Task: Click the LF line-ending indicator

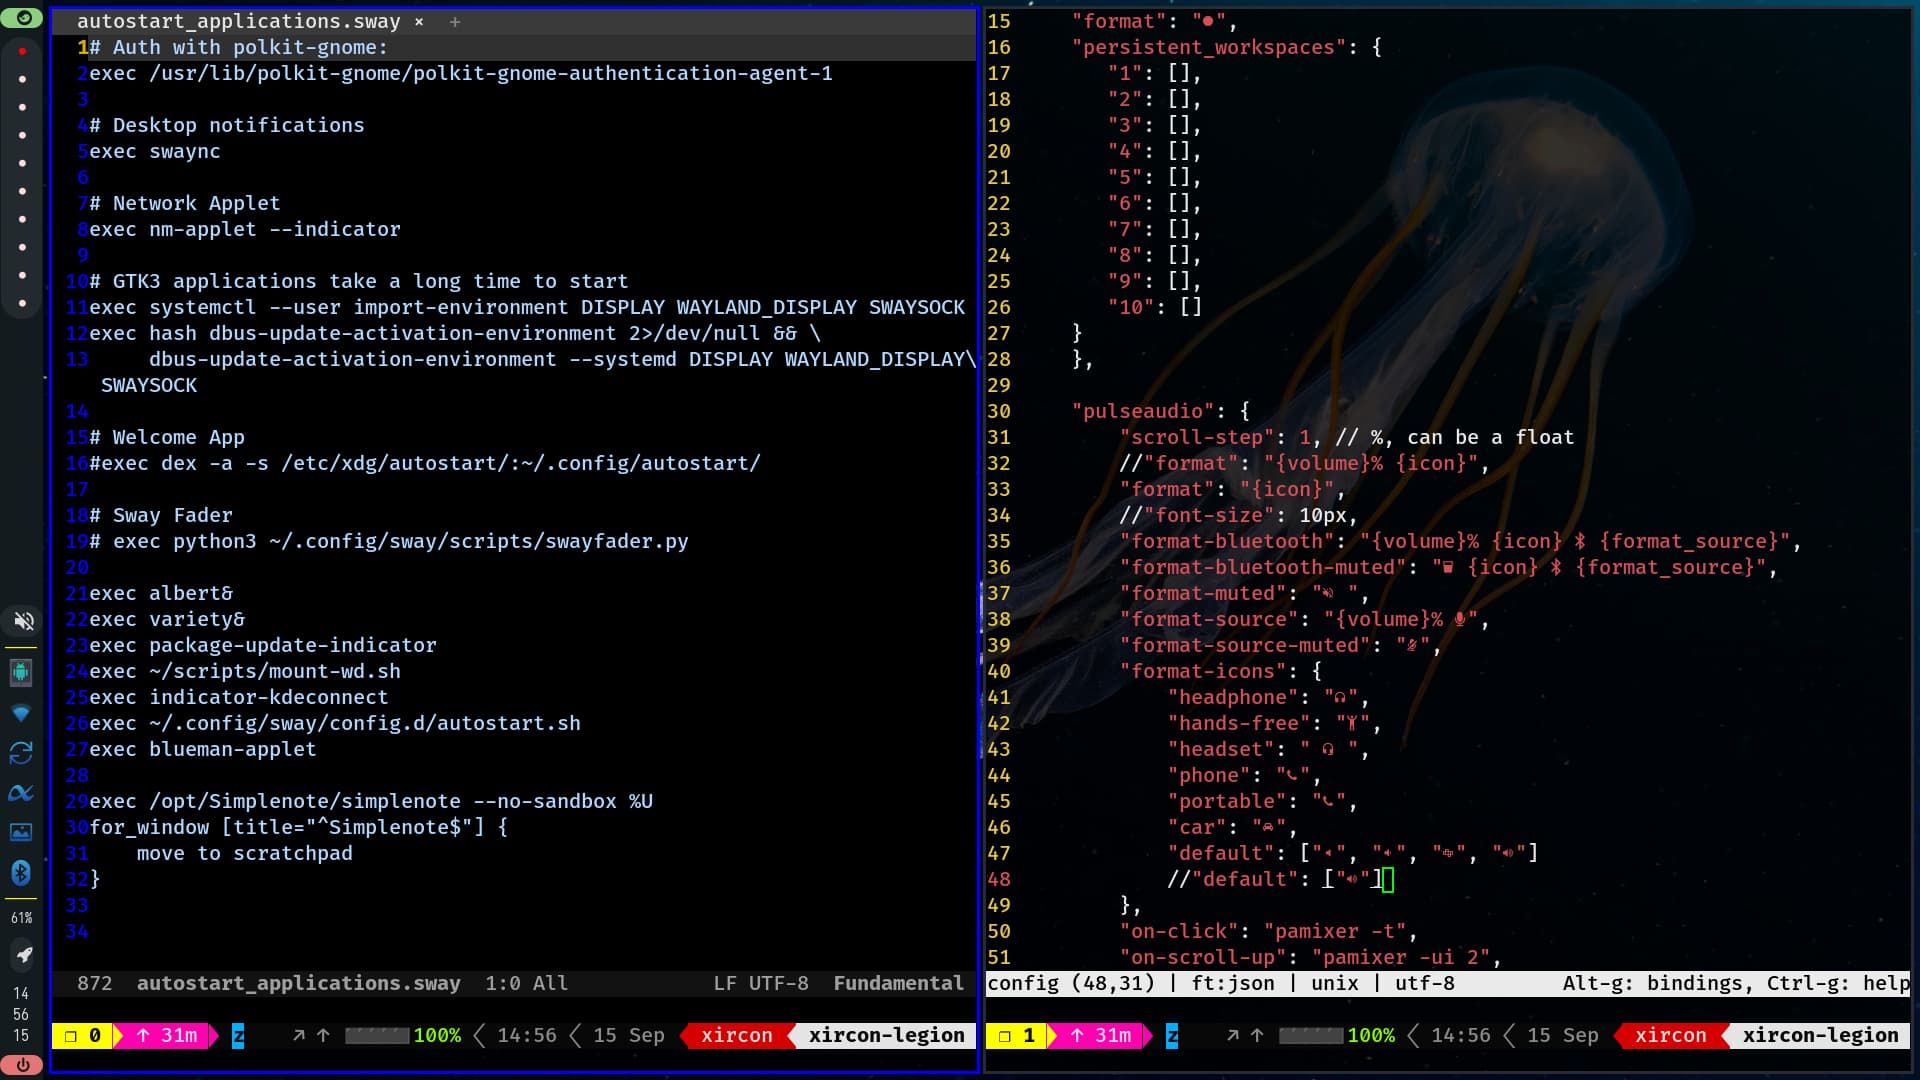Action: (x=725, y=983)
